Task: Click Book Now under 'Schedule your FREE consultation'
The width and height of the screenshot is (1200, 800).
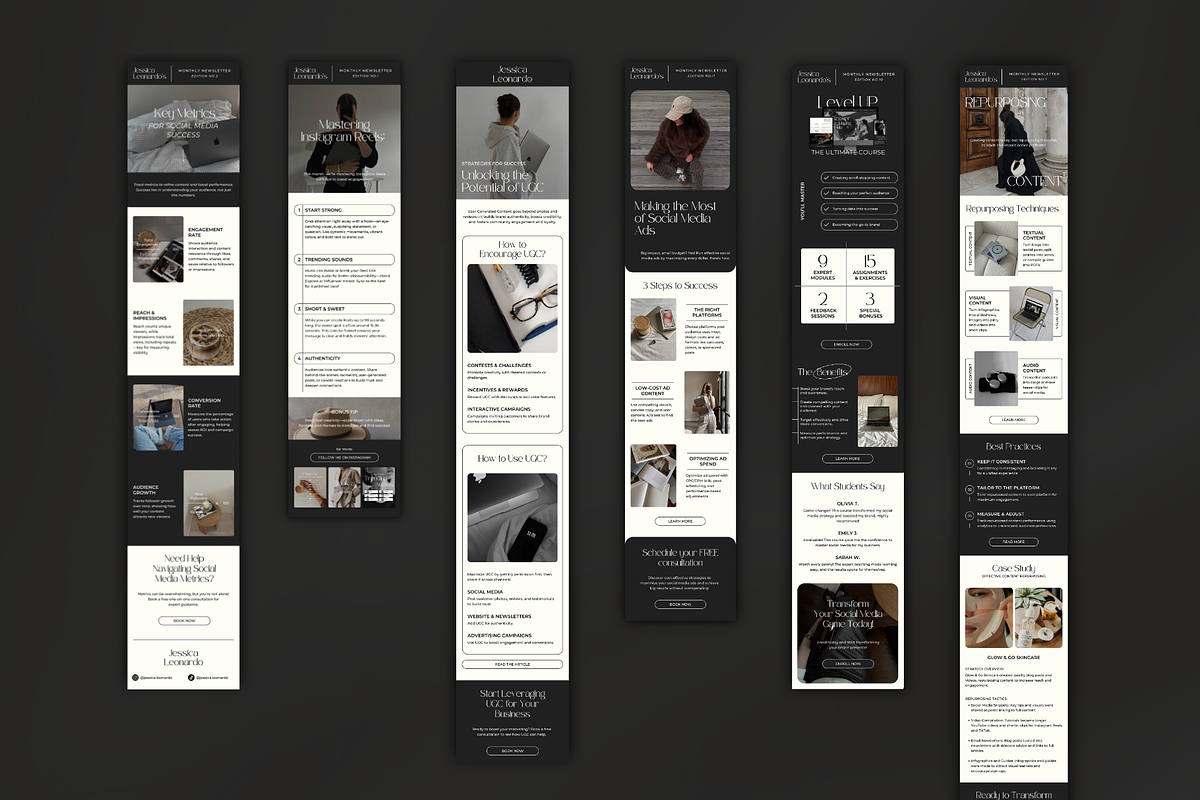Action: click(680, 604)
